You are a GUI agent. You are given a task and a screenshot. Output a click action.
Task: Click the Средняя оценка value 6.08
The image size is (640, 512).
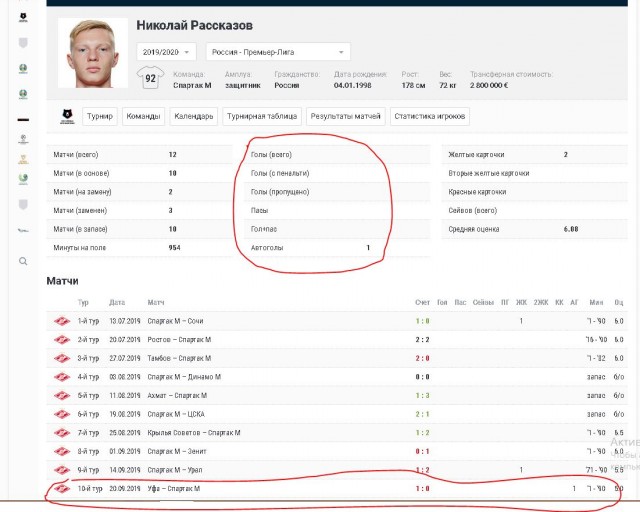571,229
